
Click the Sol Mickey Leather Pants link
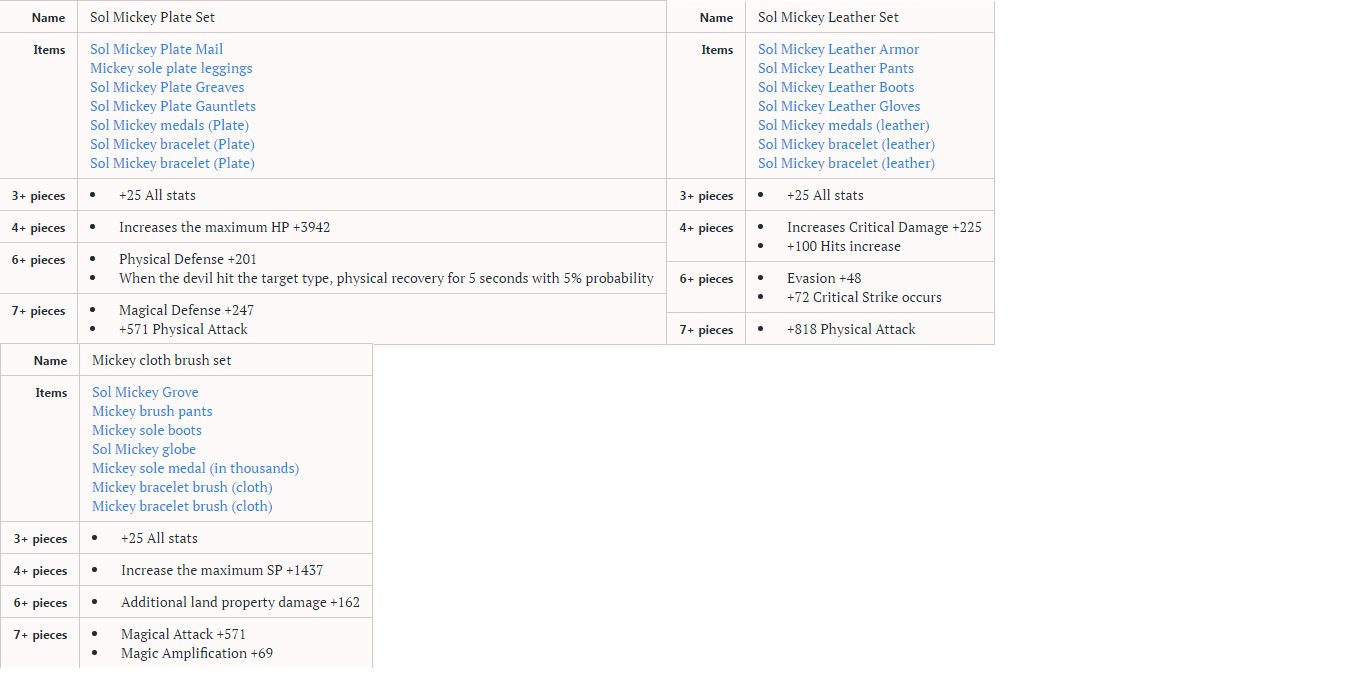[835, 68]
